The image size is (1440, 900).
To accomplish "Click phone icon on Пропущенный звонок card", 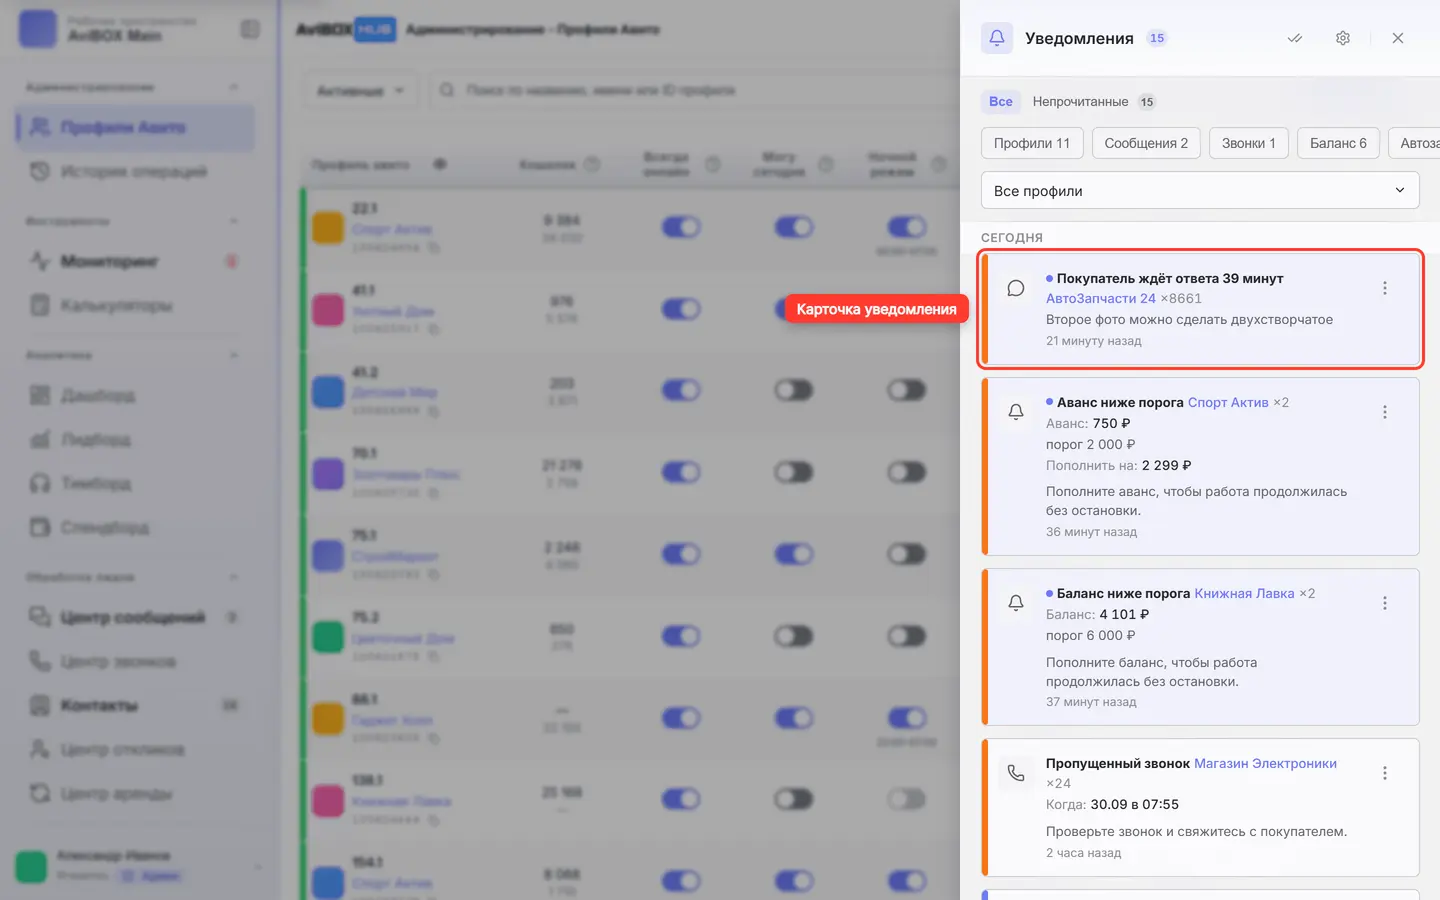I will pos(1016,773).
